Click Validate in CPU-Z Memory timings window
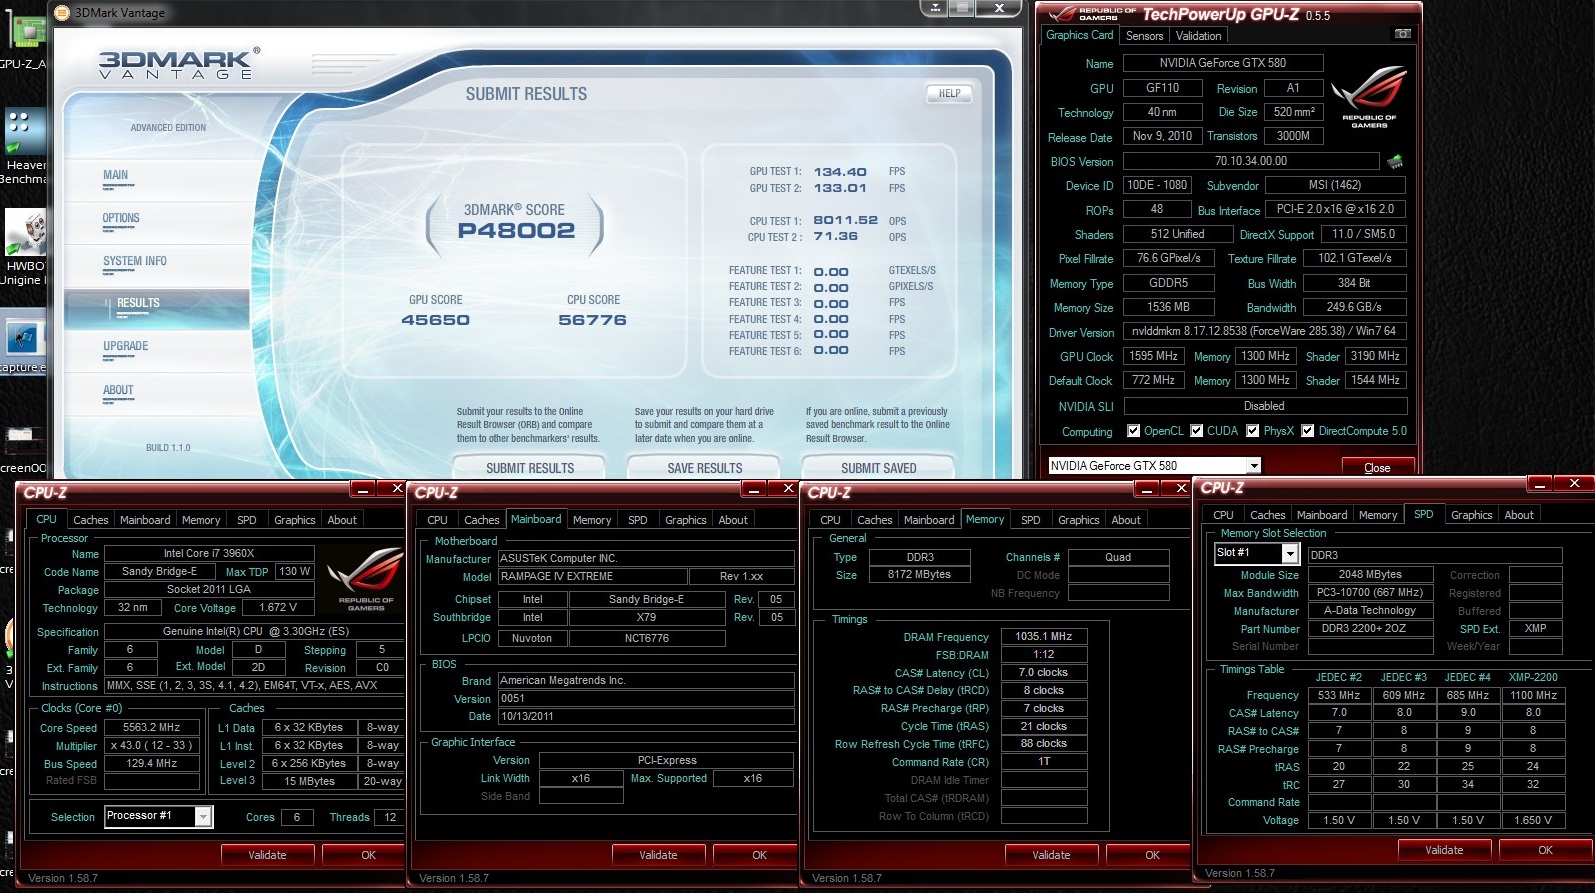The height and width of the screenshot is (893, 1595). (x=1051, y=855)
